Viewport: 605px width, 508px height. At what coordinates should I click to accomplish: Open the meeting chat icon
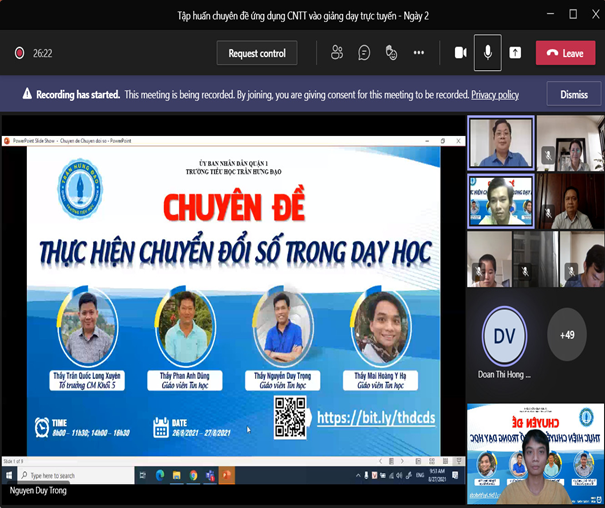coord(364,52)
